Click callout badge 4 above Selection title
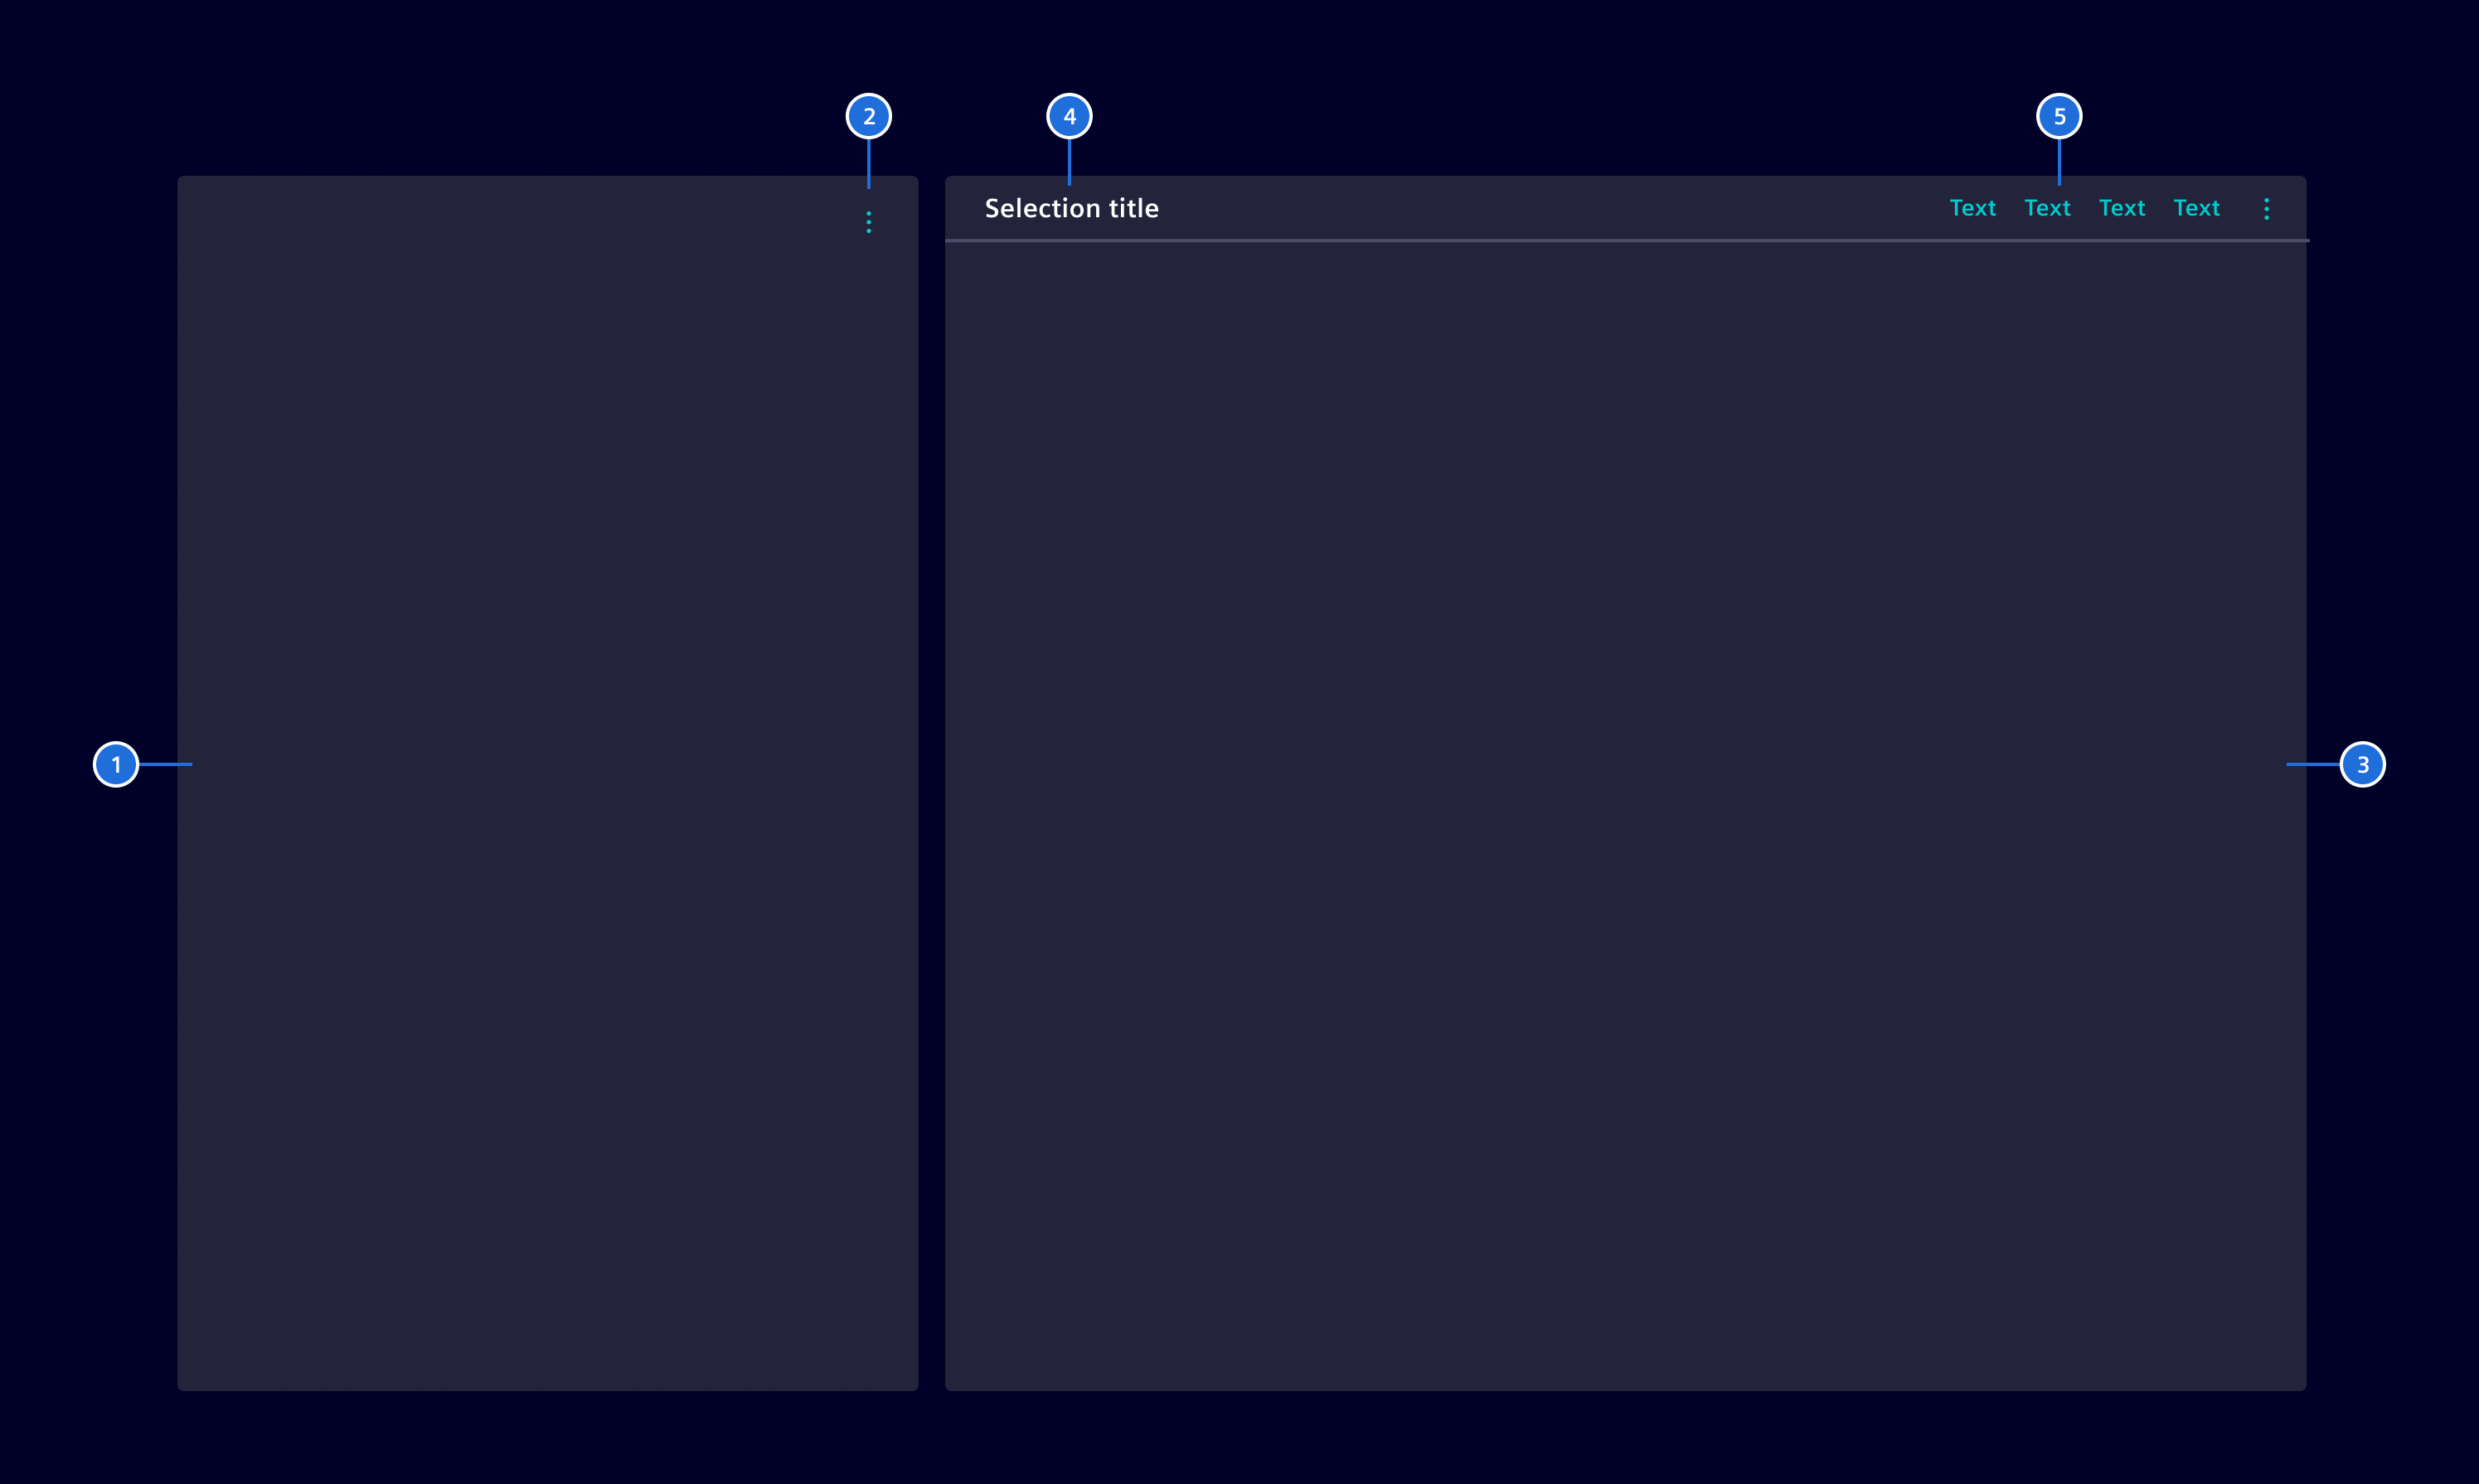The height and width of the screenshot is (1484, 2479). (x=1069, y=115)
